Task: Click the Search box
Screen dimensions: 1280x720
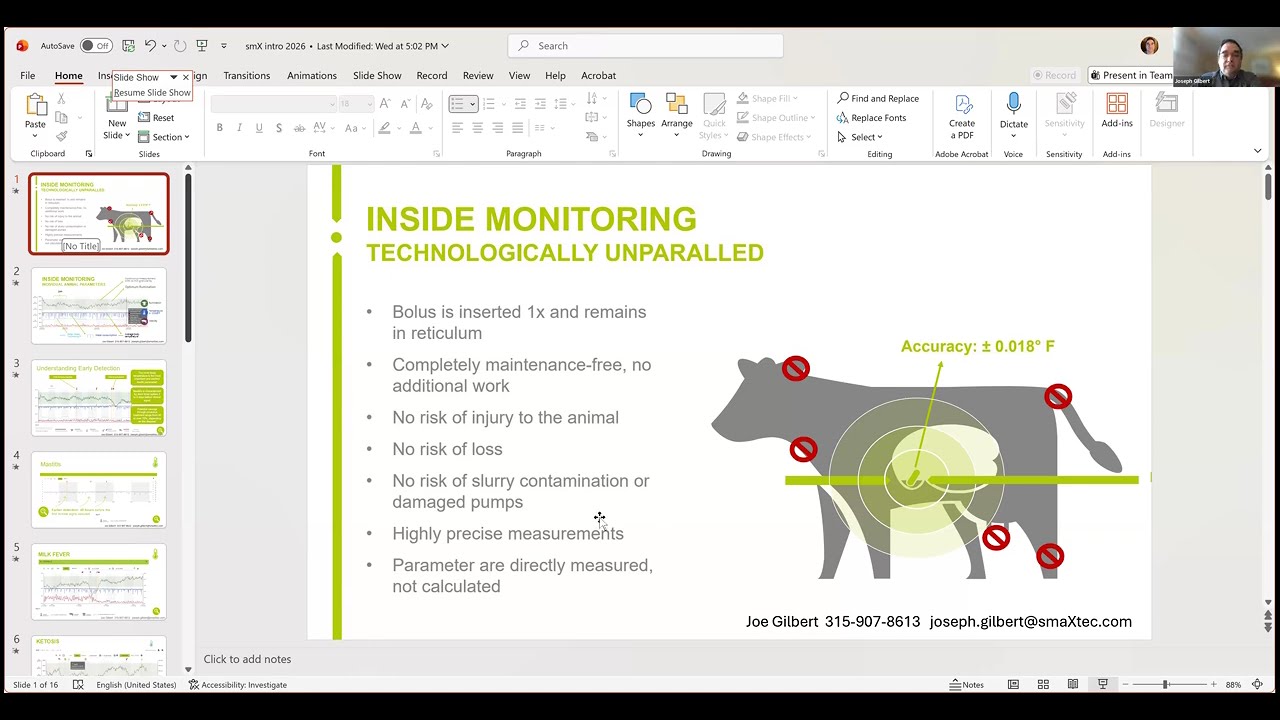Action: tap(646, 46)
